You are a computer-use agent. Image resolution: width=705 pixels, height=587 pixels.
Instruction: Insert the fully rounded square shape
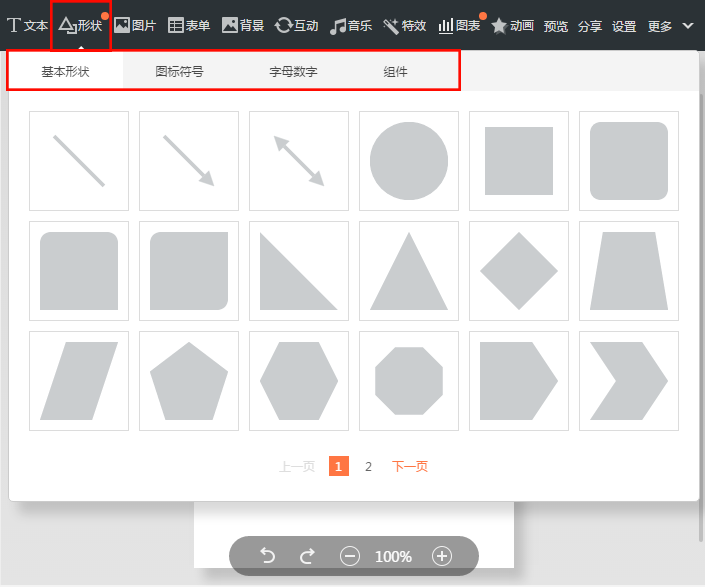coord(629,161)
